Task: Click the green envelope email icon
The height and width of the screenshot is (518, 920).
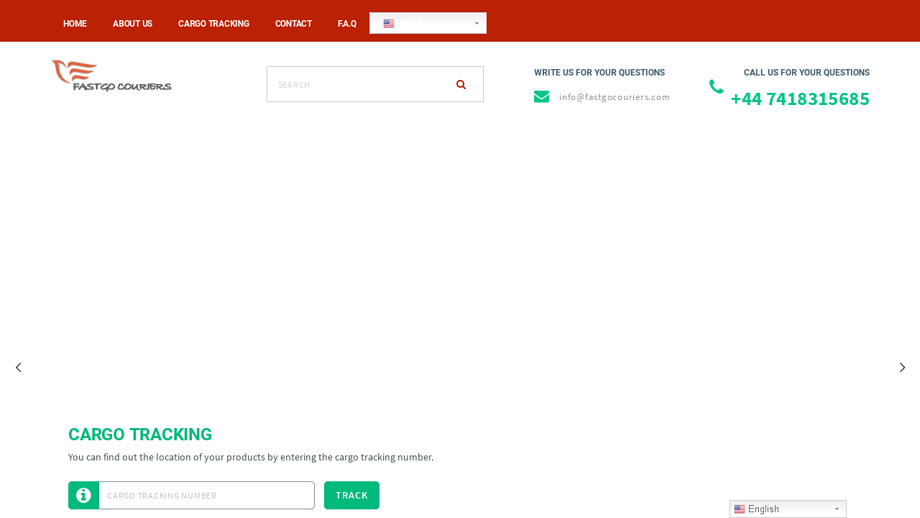Action: point(541,97)
